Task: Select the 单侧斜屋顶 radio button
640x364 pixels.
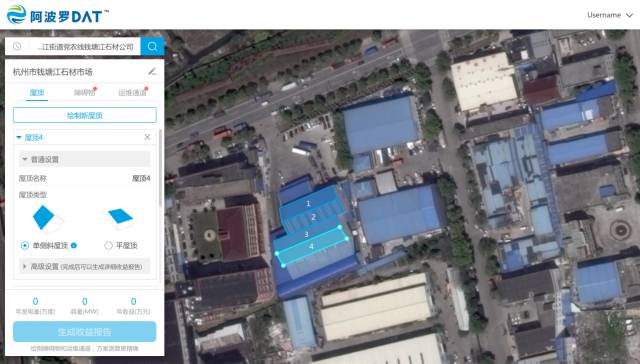Action: [25, 245]
